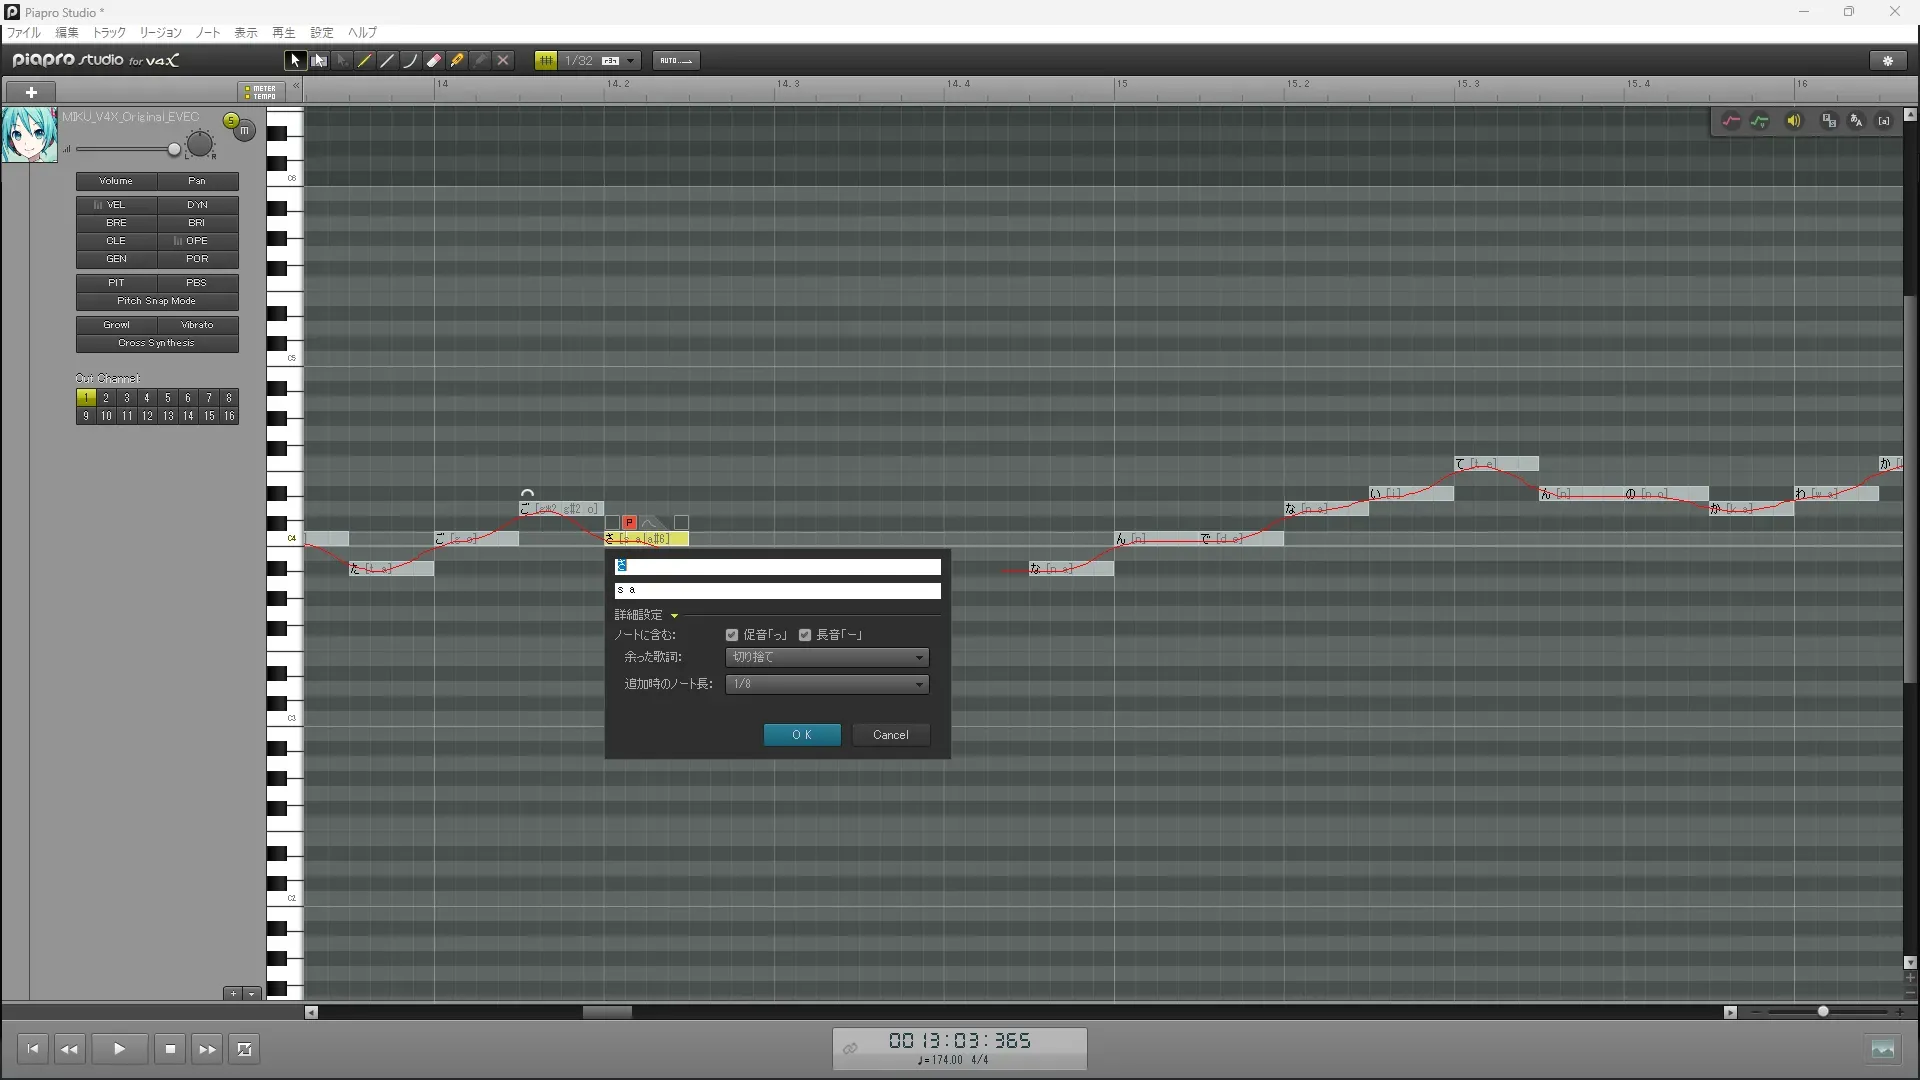This screenshot has height=1080, width=1920.
Task: Open the トラック menu
Action: [x=109, y=32]
